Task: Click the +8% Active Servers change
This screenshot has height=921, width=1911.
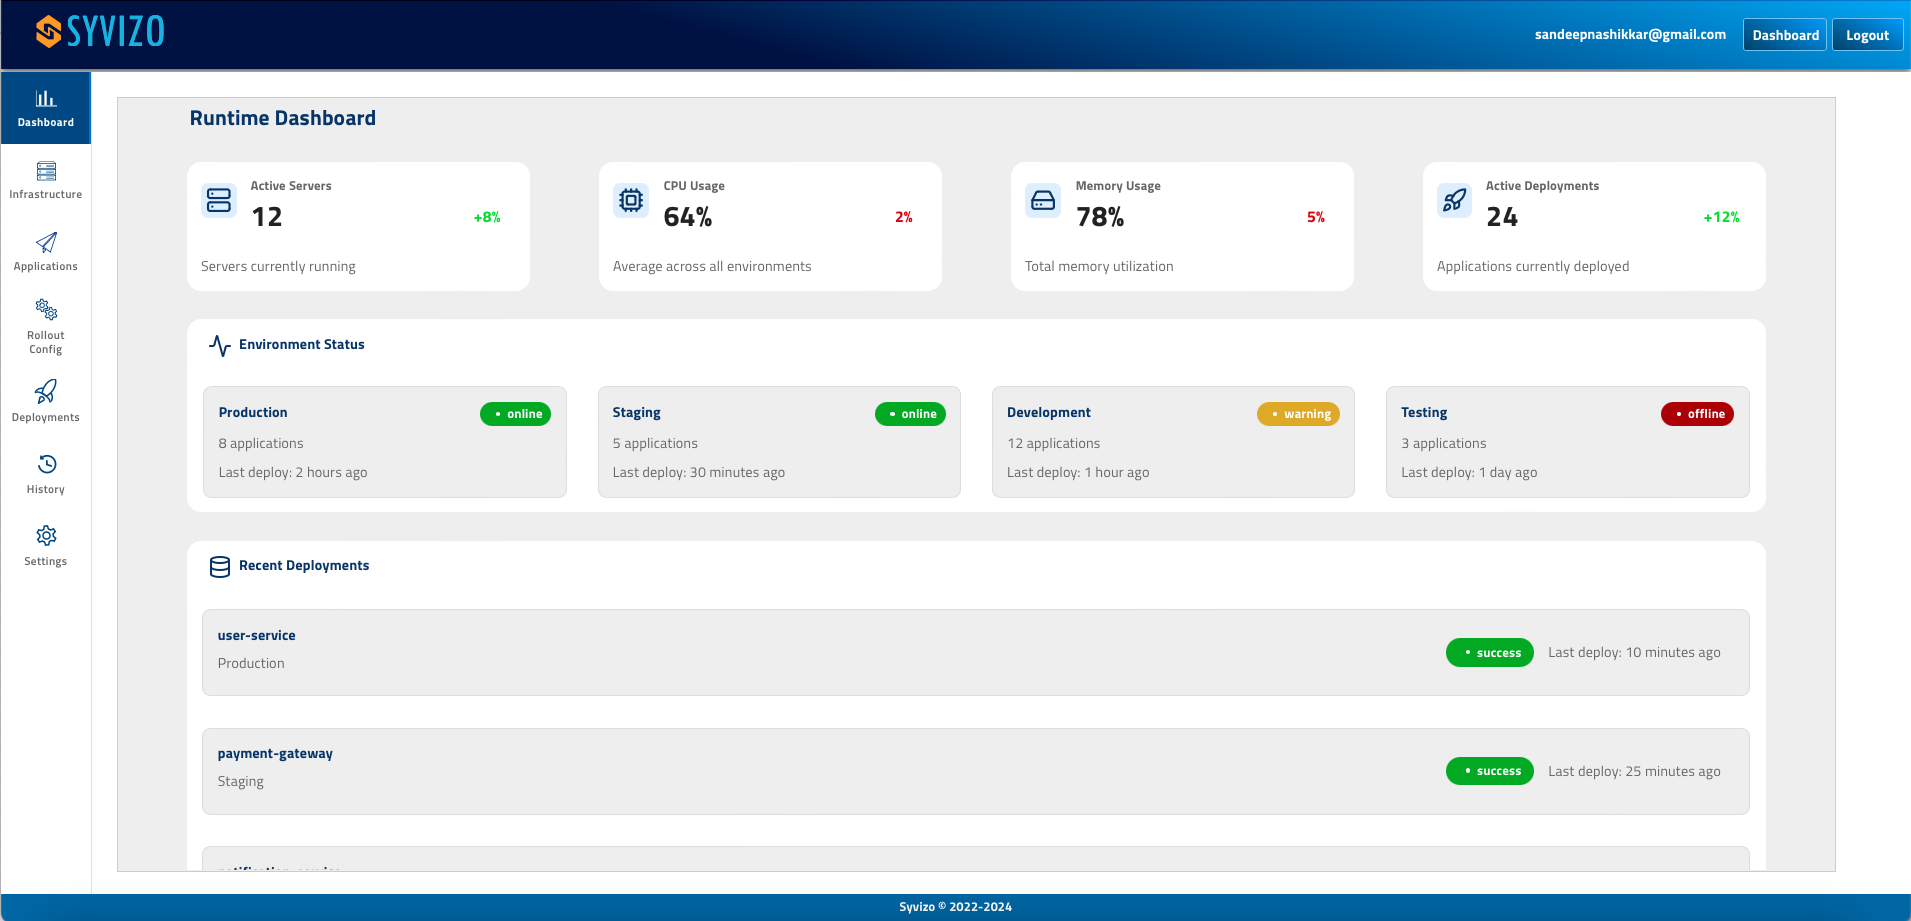Action: coord(487,217)
